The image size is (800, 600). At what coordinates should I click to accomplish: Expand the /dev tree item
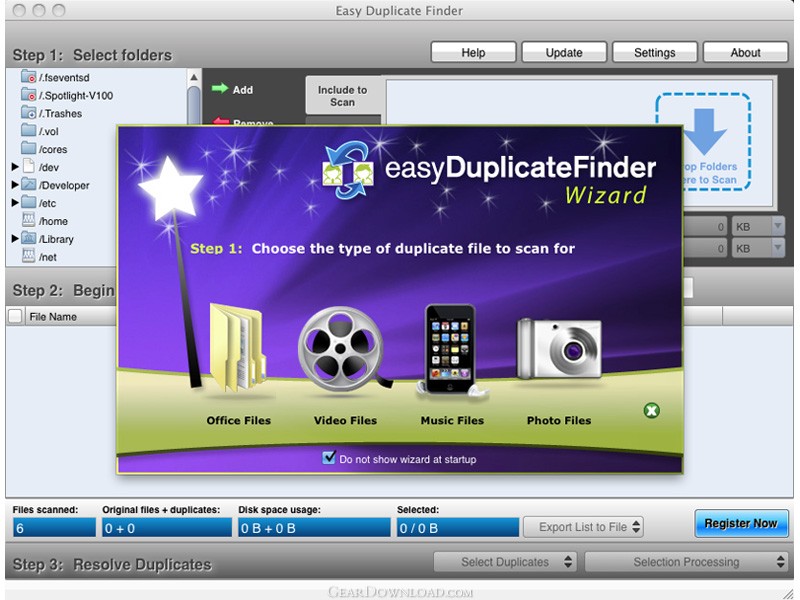15,166
